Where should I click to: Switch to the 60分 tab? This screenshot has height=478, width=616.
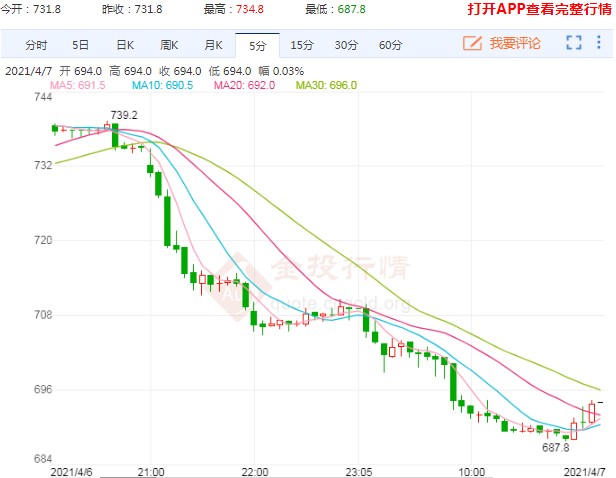(x=390, y=45)
